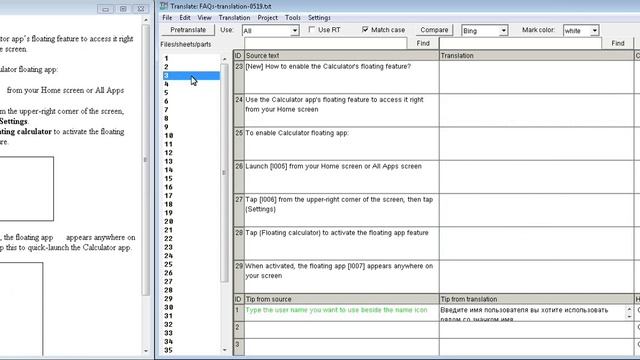The width and height of the screenshot is (640, 360).
Task: Expand the Mark color dropdown
Action: (x=595, y=31)
